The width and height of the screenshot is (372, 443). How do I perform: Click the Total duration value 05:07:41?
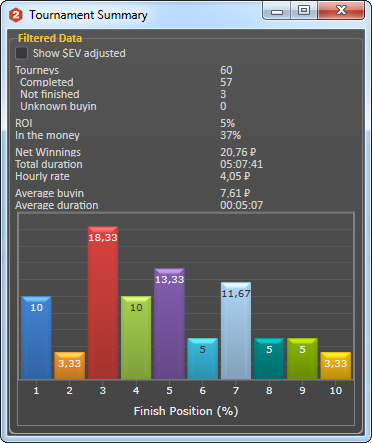(242, 164)
